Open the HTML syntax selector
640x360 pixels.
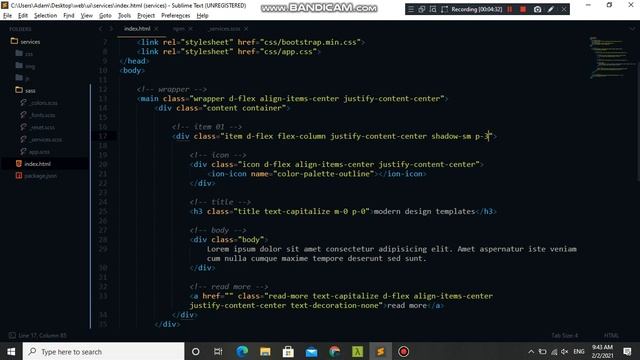pos(611,336)
